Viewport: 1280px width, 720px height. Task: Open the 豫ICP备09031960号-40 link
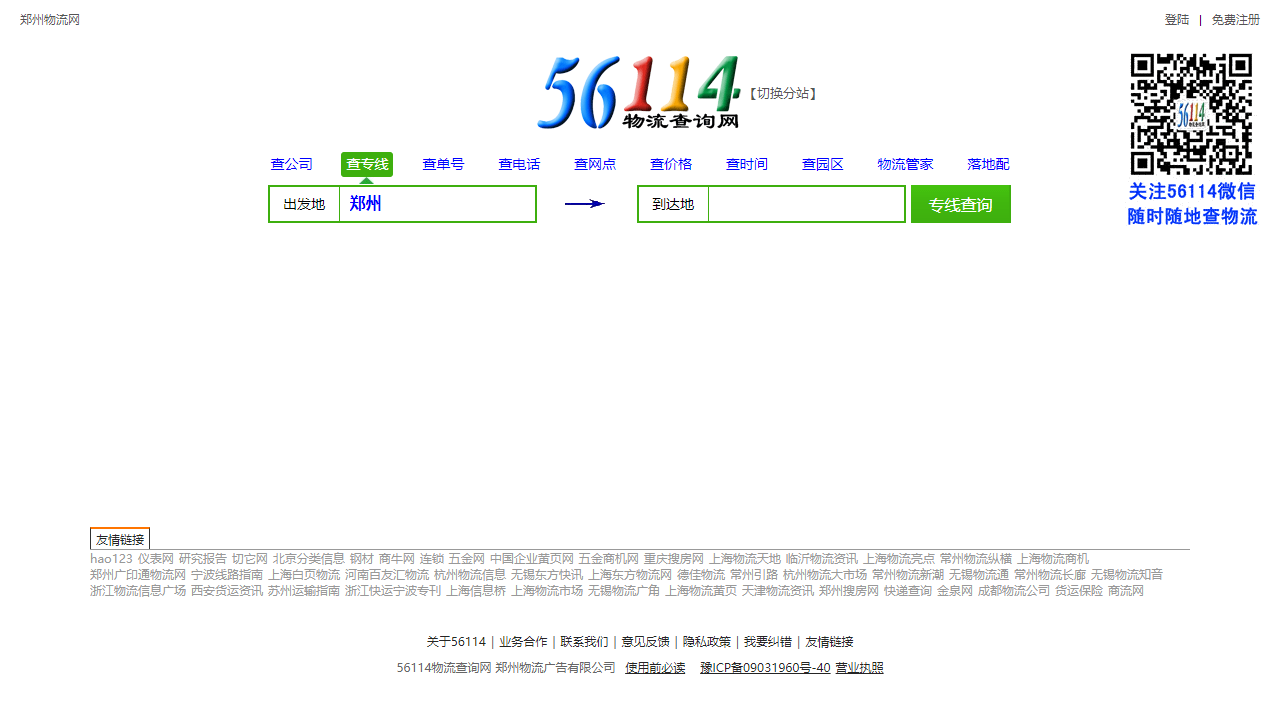(765, 668)
